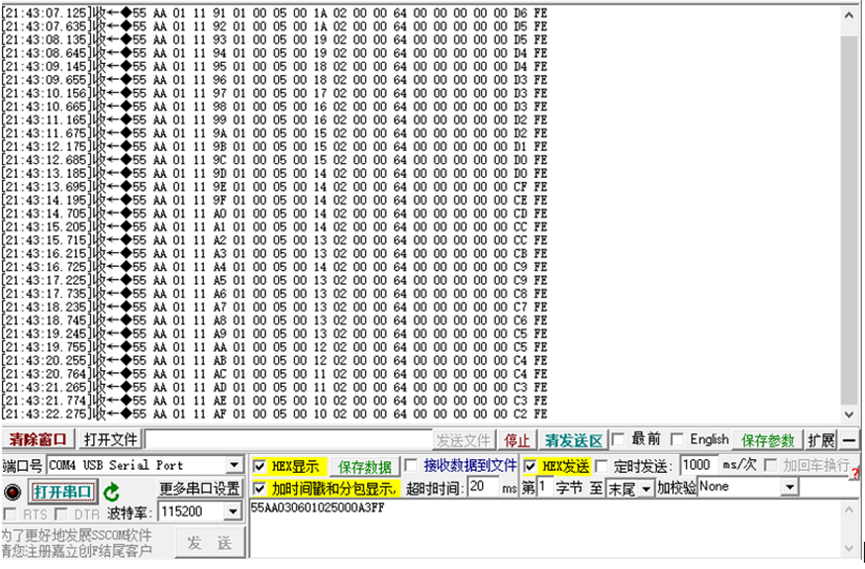Enable 最前 always-on-top checkbox
The image size is (865, 569).
pos(618,439)
